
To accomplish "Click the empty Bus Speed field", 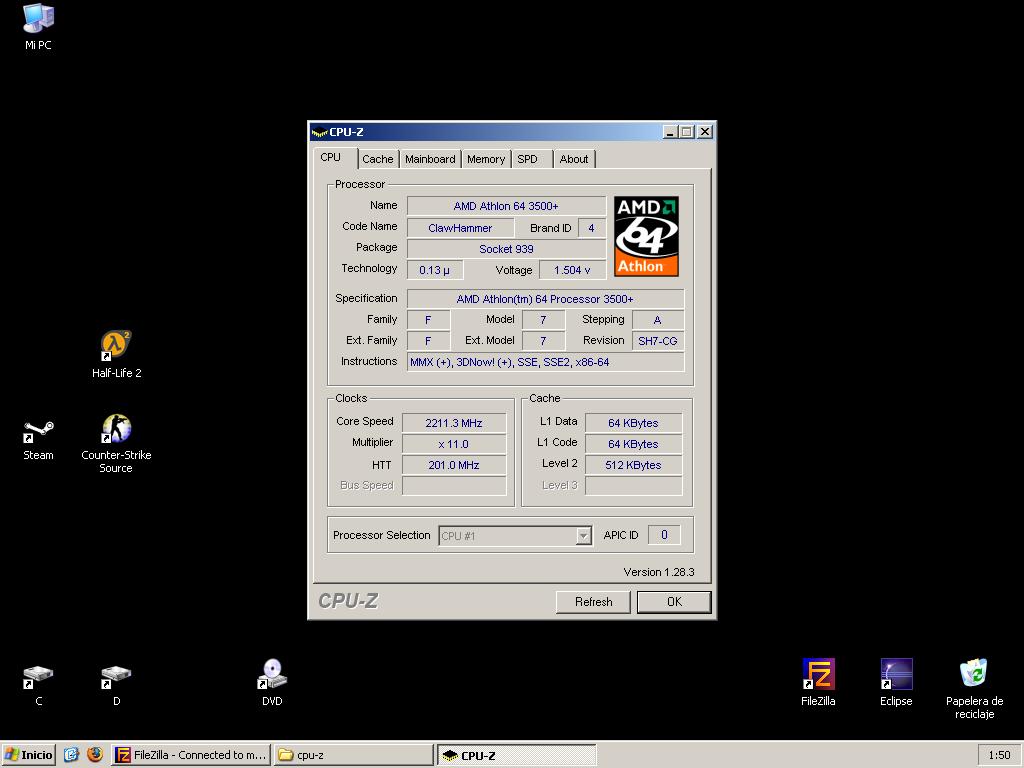I will (454, 486).
